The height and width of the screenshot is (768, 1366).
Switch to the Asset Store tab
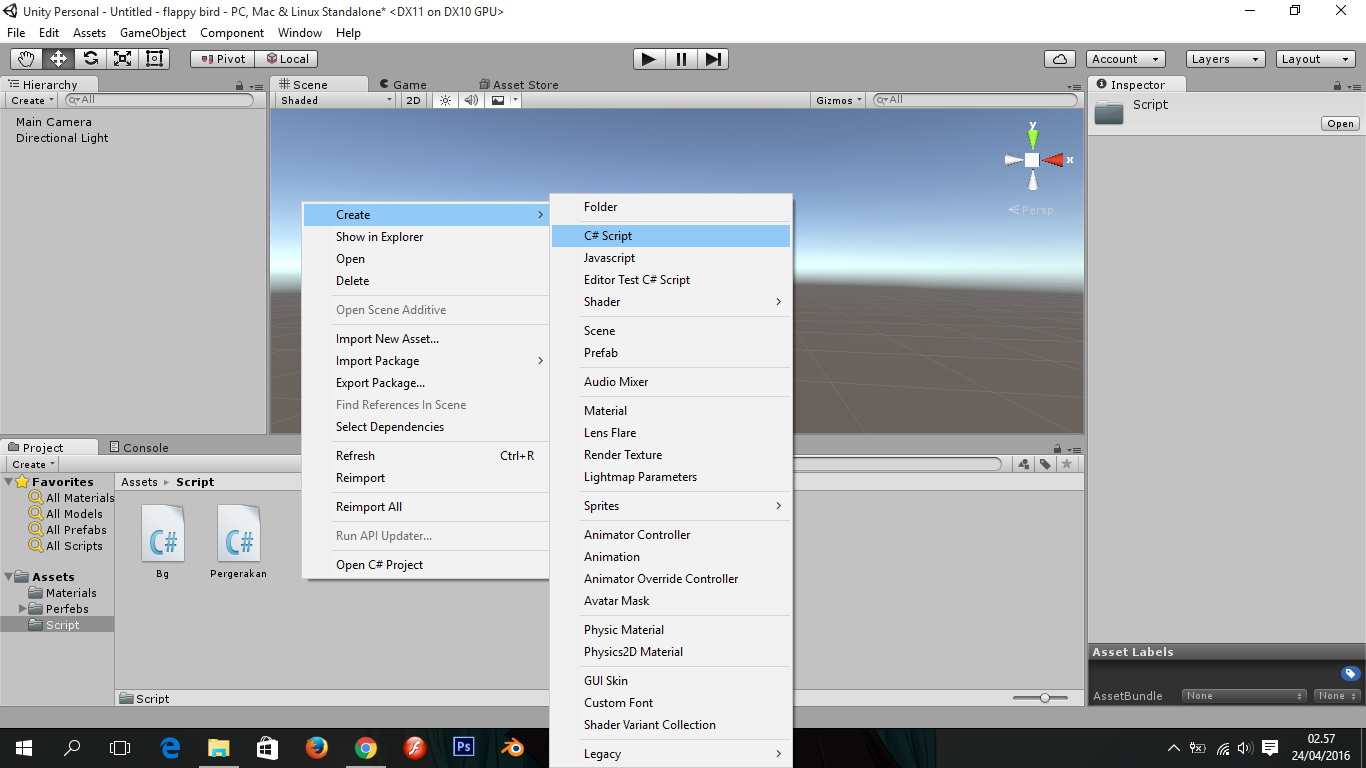point(518,85)
